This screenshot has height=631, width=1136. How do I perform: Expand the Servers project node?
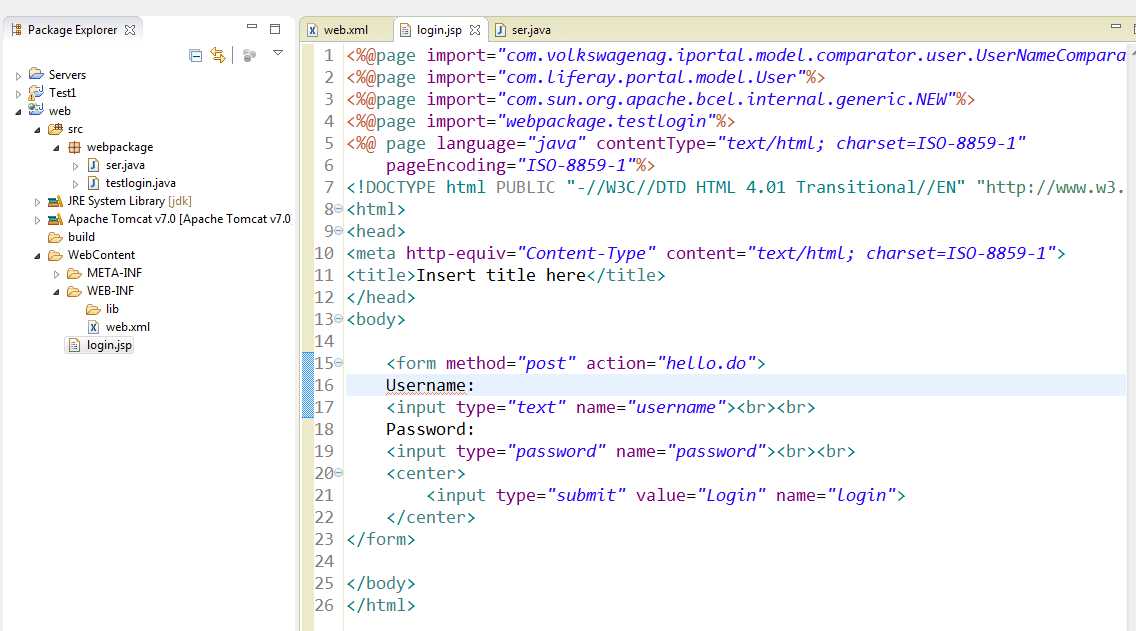pyautogui.click(x=19, y=75)
